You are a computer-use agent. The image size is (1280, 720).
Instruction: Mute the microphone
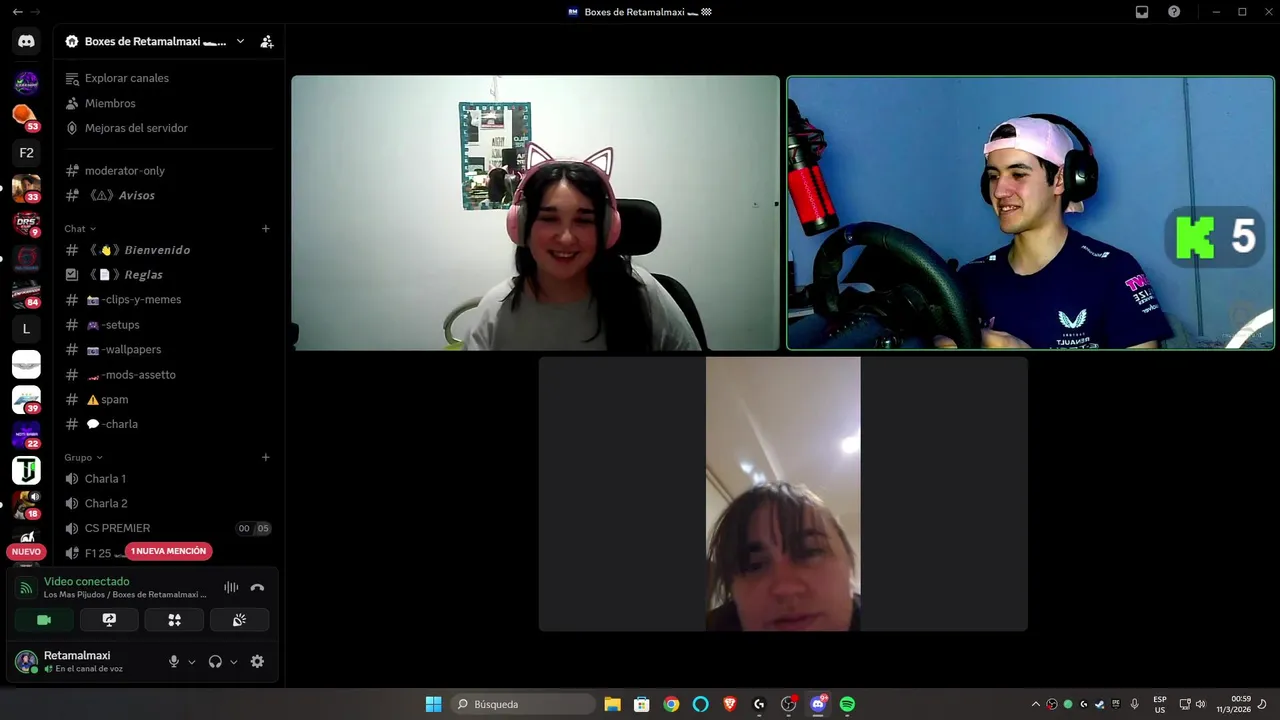click(174, 661)
